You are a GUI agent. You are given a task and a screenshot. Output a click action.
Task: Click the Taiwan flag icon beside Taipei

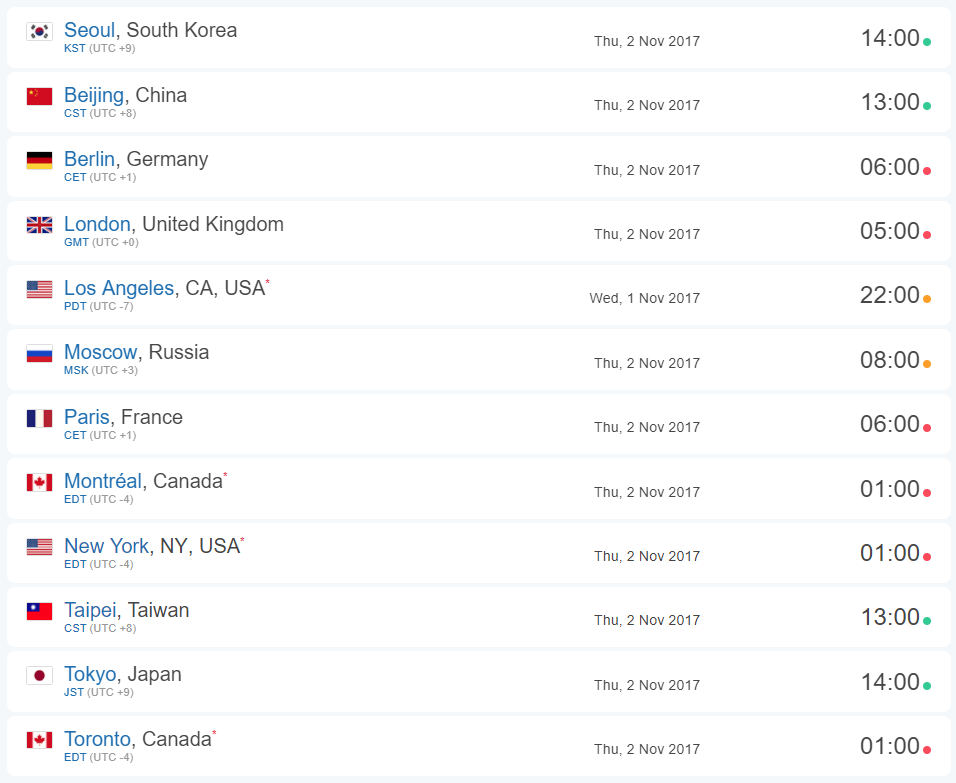[x=39, y=611]
